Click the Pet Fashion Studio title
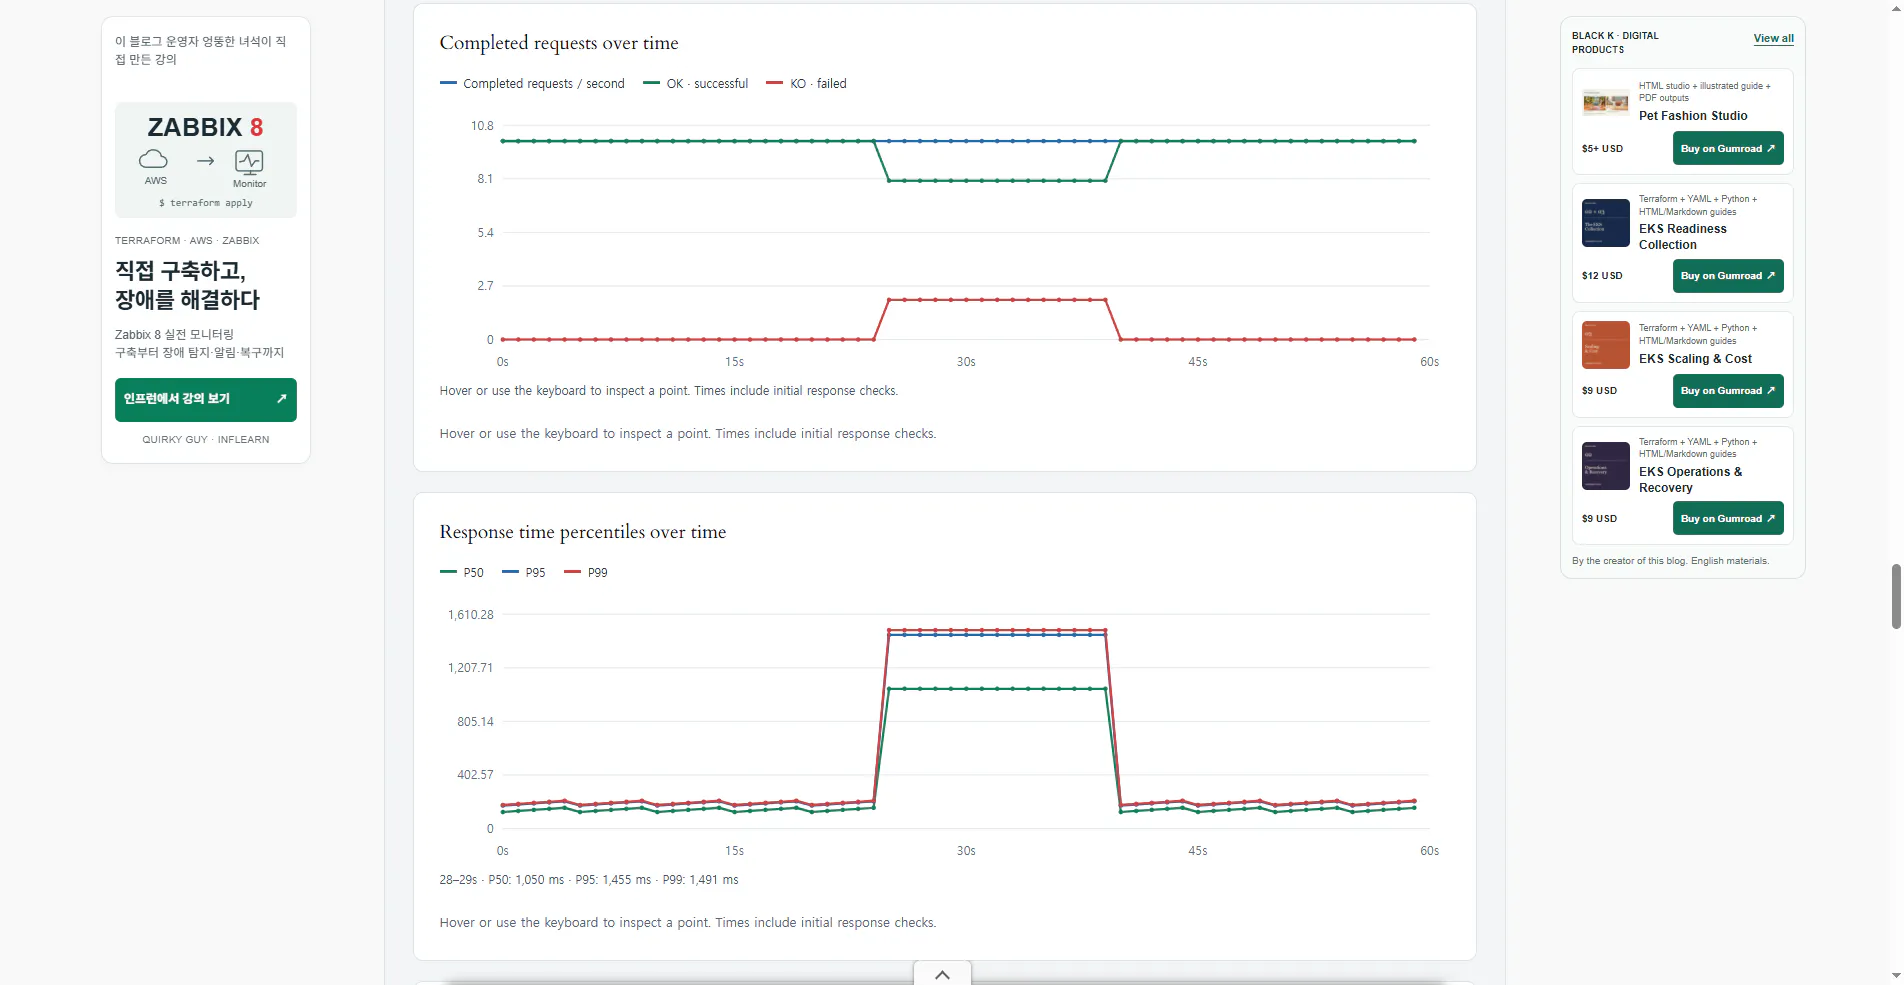 [x=1692, y=116]
